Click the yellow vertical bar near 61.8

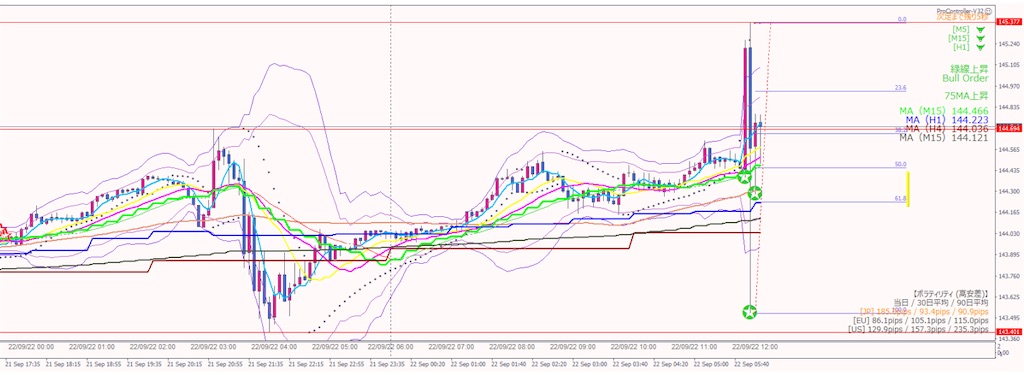pyautogui.click(x=908, y=189)
